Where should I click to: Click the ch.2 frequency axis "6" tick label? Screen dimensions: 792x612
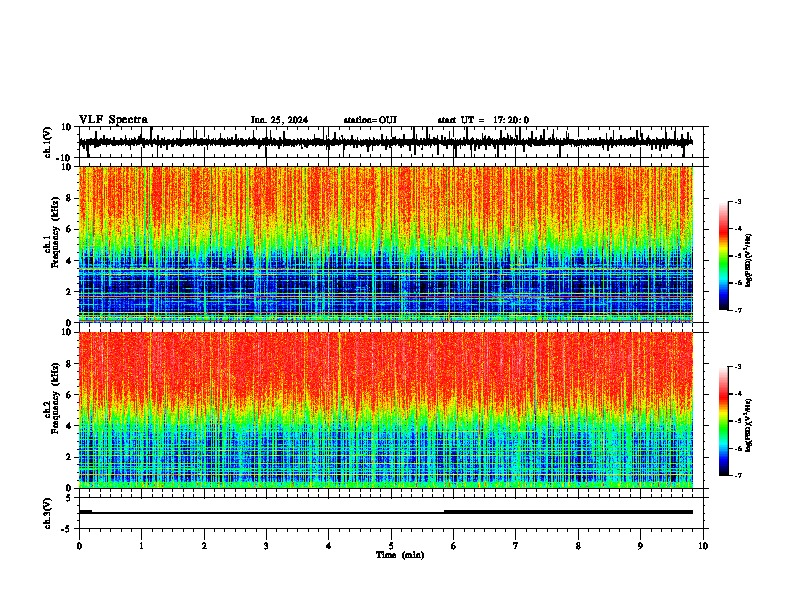point(69,395)
